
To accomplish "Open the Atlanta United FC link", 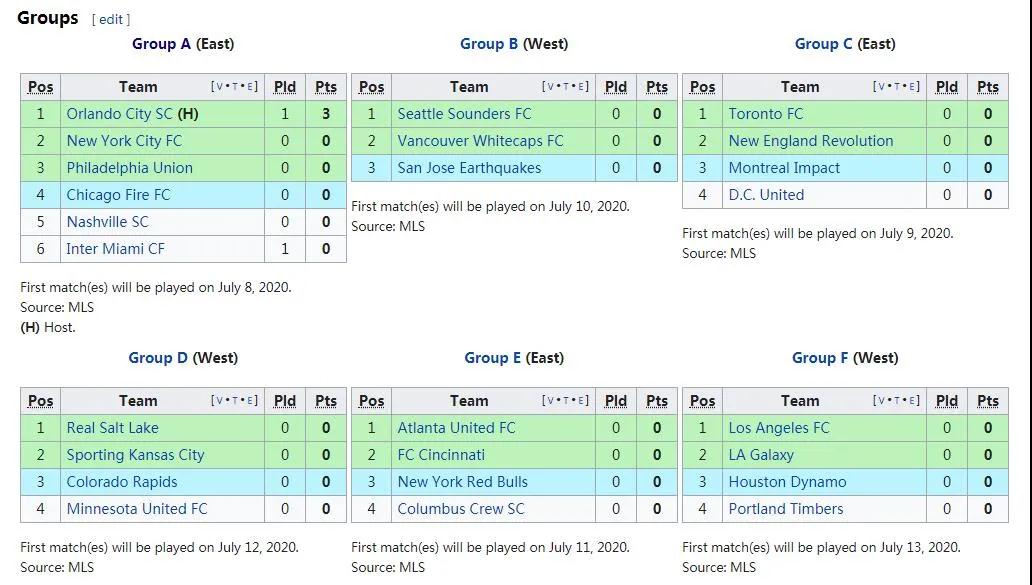I will click(x=456, y=428).
